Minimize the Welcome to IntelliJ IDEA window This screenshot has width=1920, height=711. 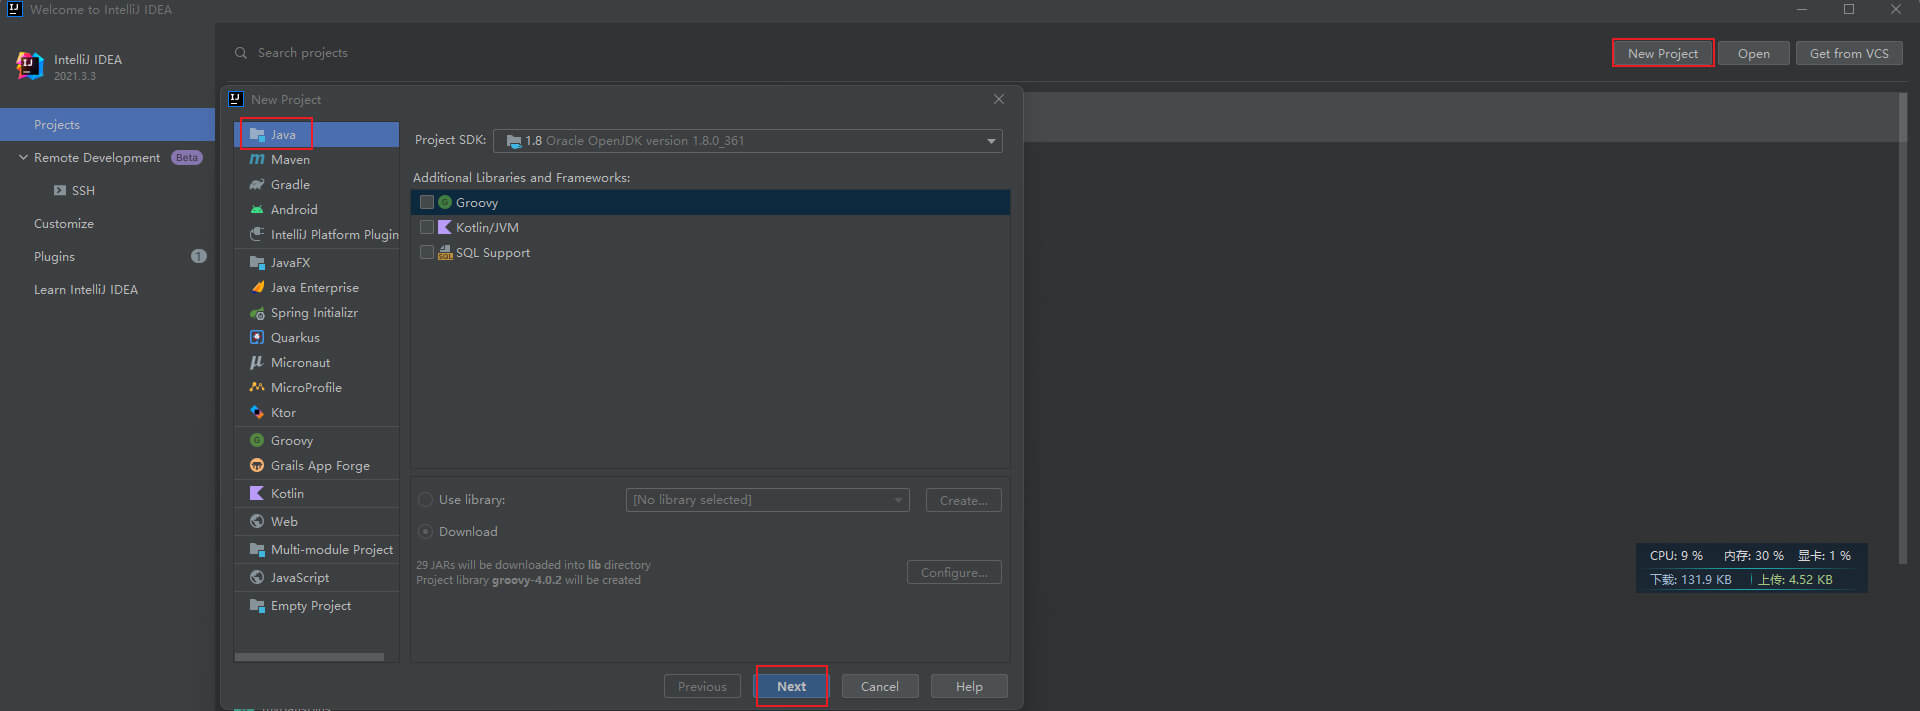[x=1802, y=10]
